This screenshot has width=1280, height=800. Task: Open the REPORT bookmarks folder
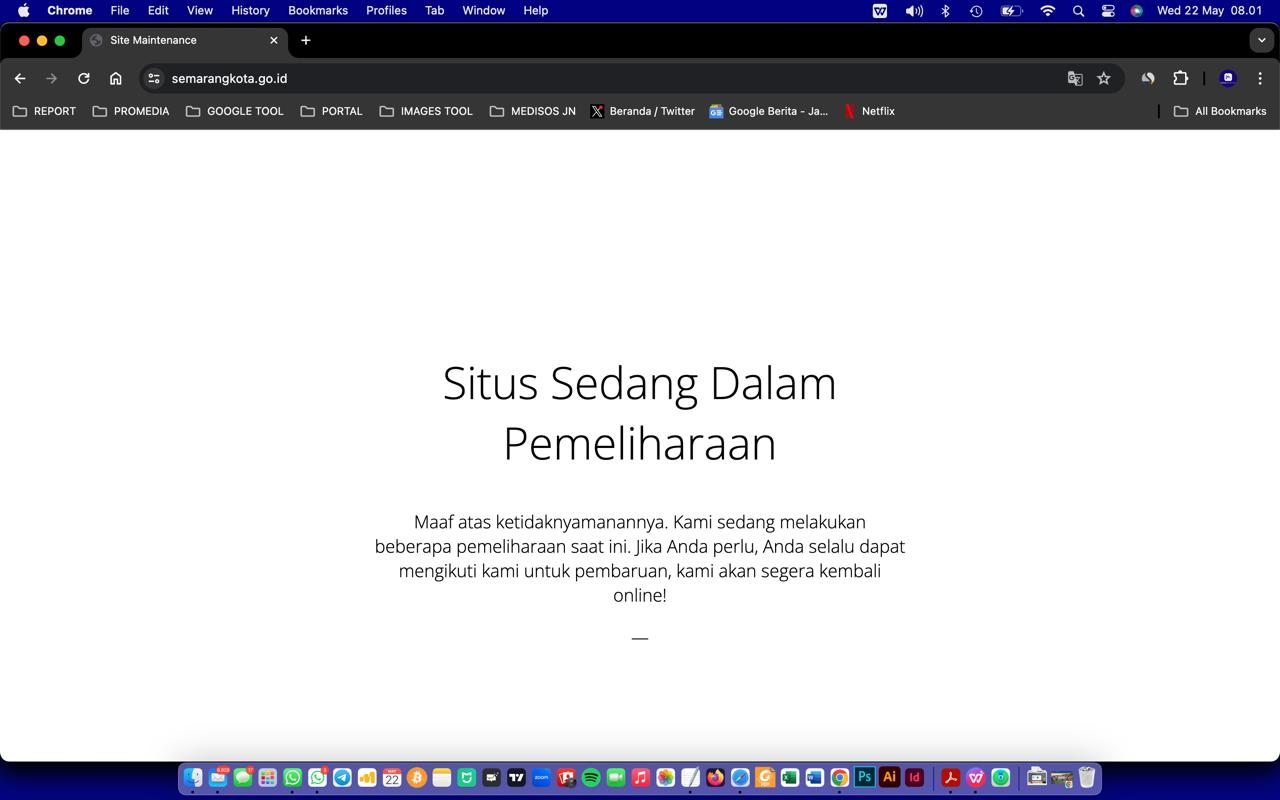tap(44, 111)
